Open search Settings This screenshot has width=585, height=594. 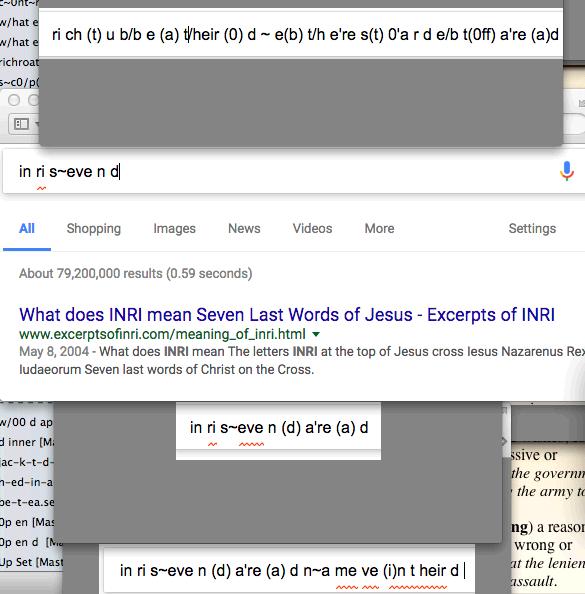(x=532, y=228)
